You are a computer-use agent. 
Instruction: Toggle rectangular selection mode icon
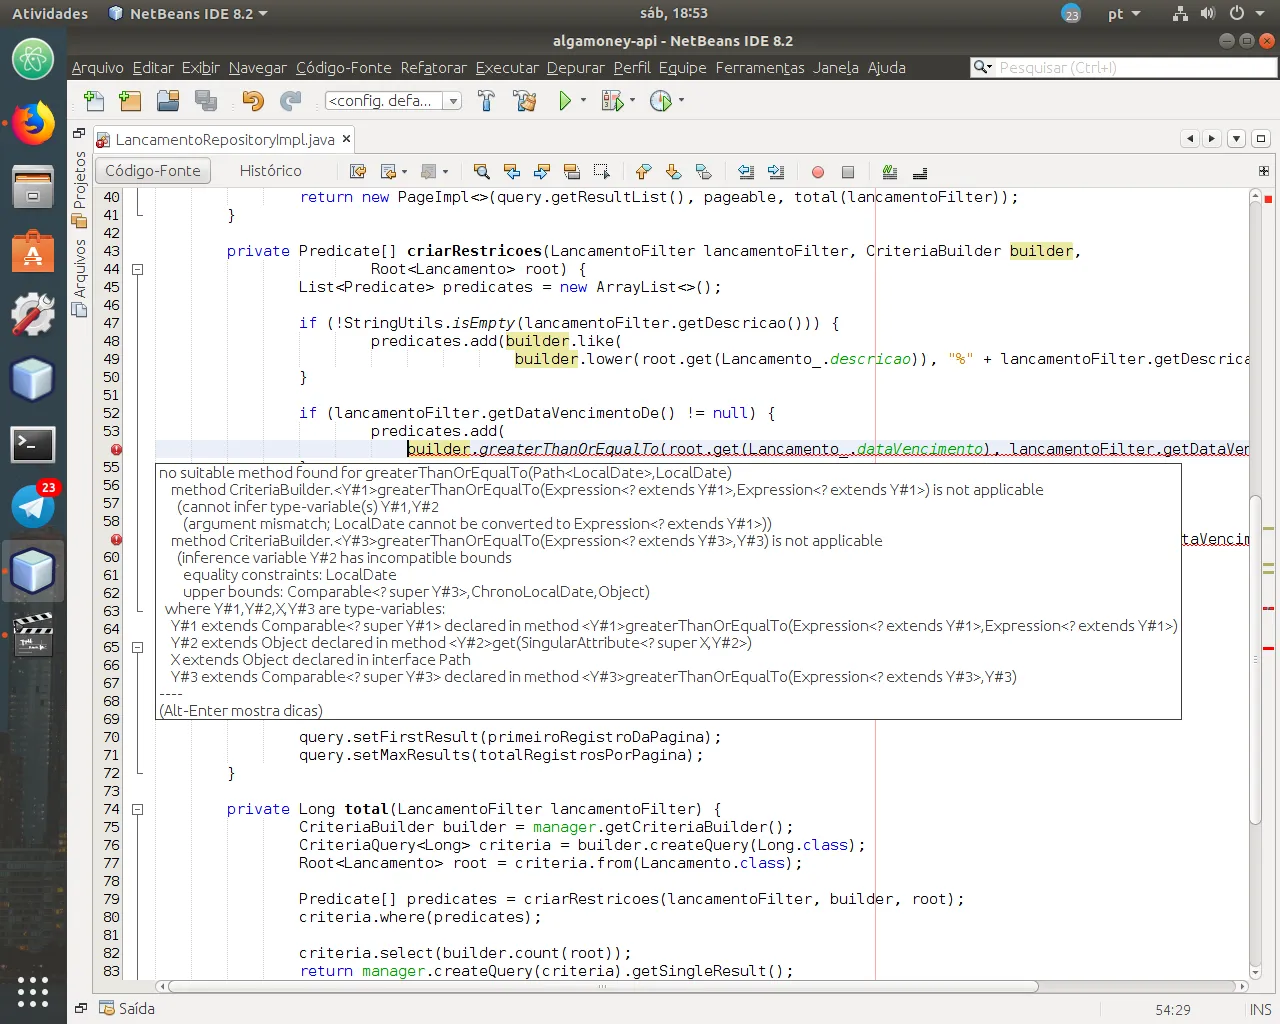(x=601, y=172)
